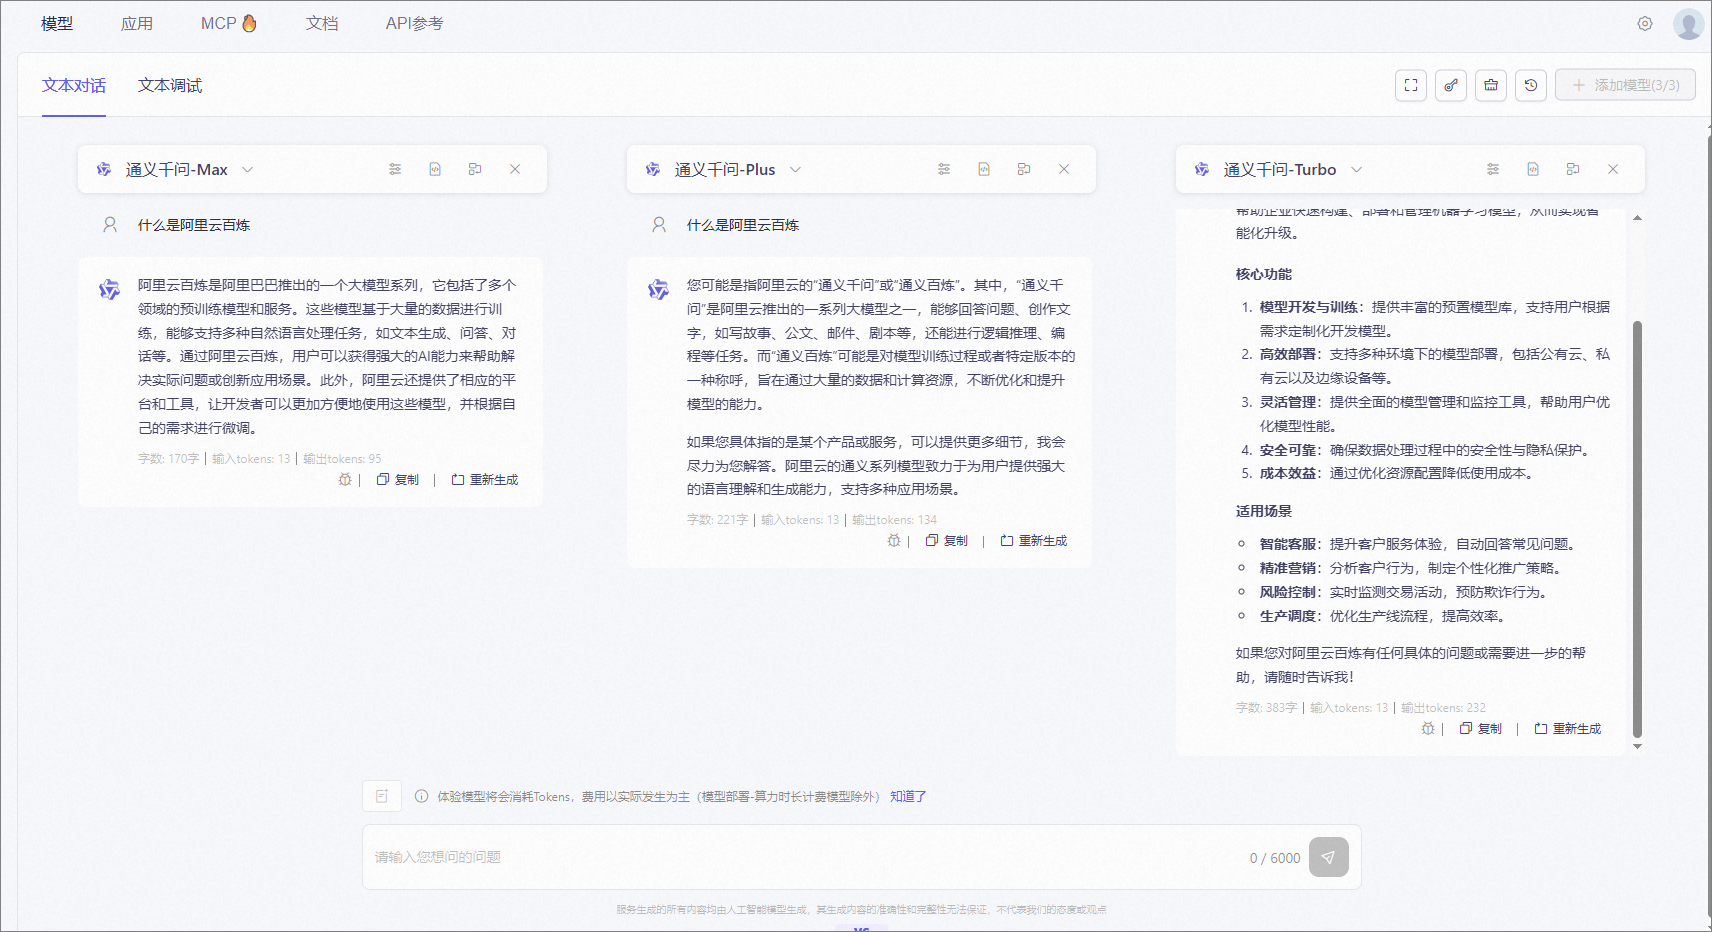Toggle the fullscreen view icon
The width and height of the screenshot is (1712, 932).
[1411, 85]
